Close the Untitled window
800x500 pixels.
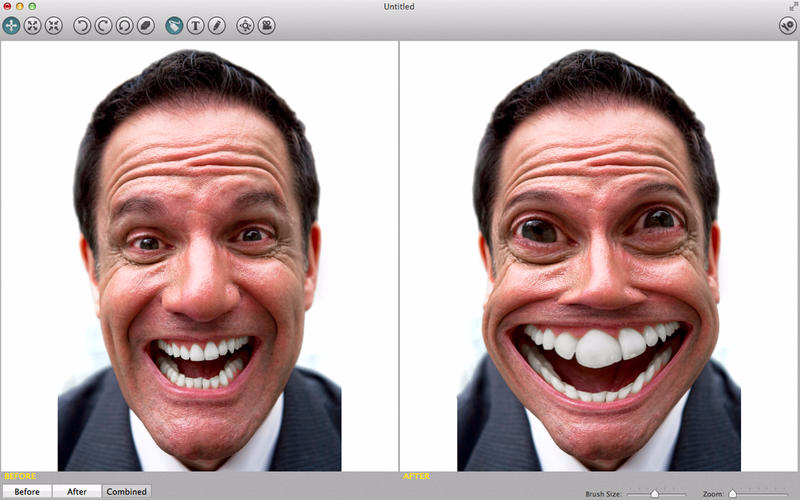click(x=7, y=6)
